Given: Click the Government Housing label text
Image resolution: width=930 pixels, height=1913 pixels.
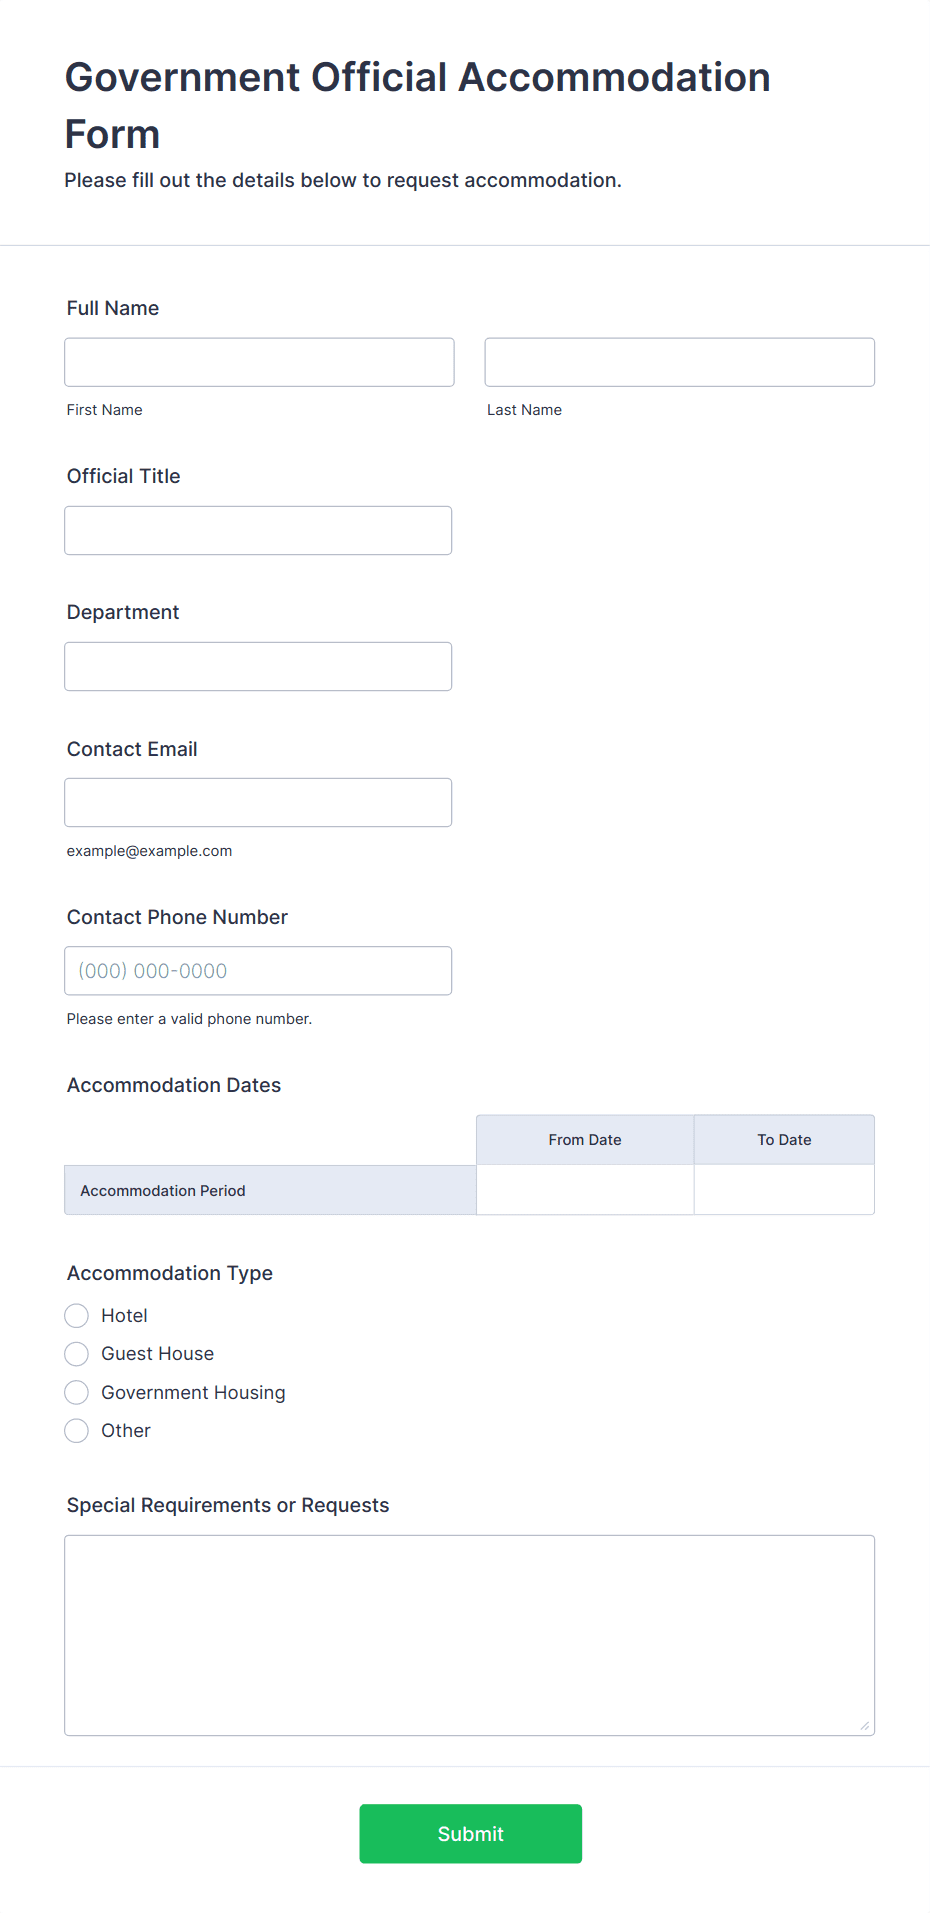Looking at the screenshot, I should (x=193, y=1393).
